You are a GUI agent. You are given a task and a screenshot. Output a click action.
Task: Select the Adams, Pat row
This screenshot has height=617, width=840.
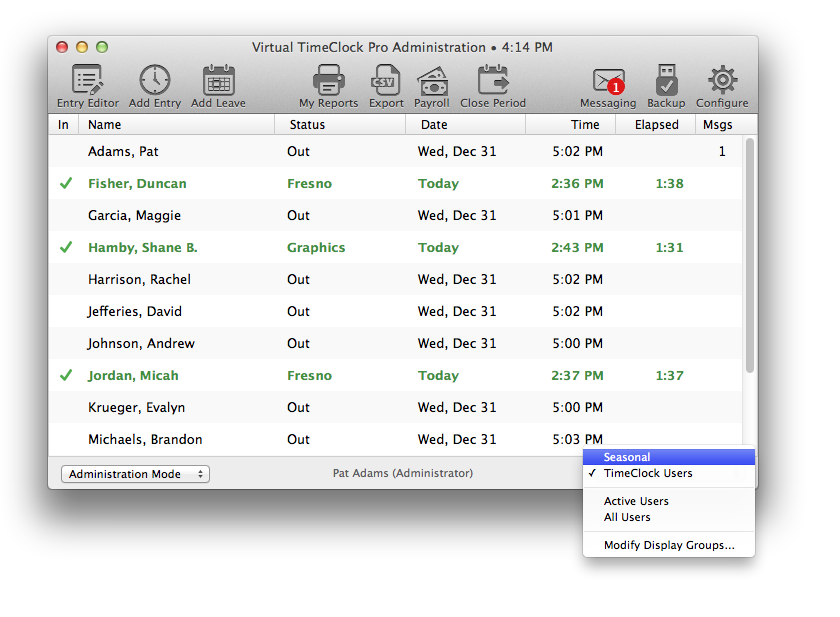coord(395,152)
